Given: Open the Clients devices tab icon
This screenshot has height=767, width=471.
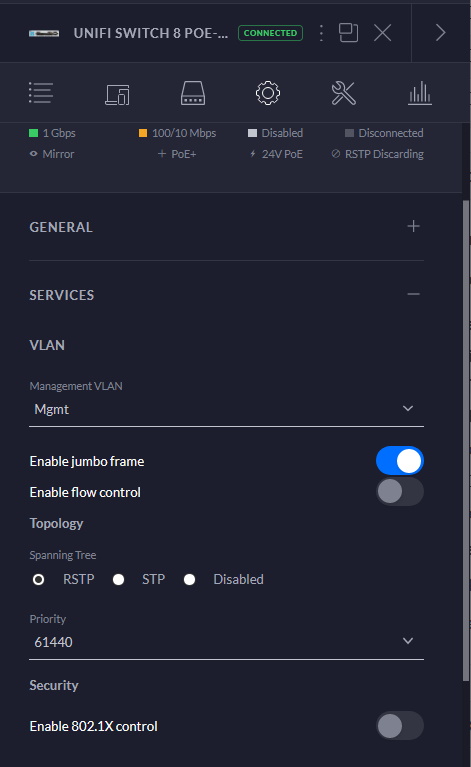Looking at the screenshot, I should (x=117, y=94).
